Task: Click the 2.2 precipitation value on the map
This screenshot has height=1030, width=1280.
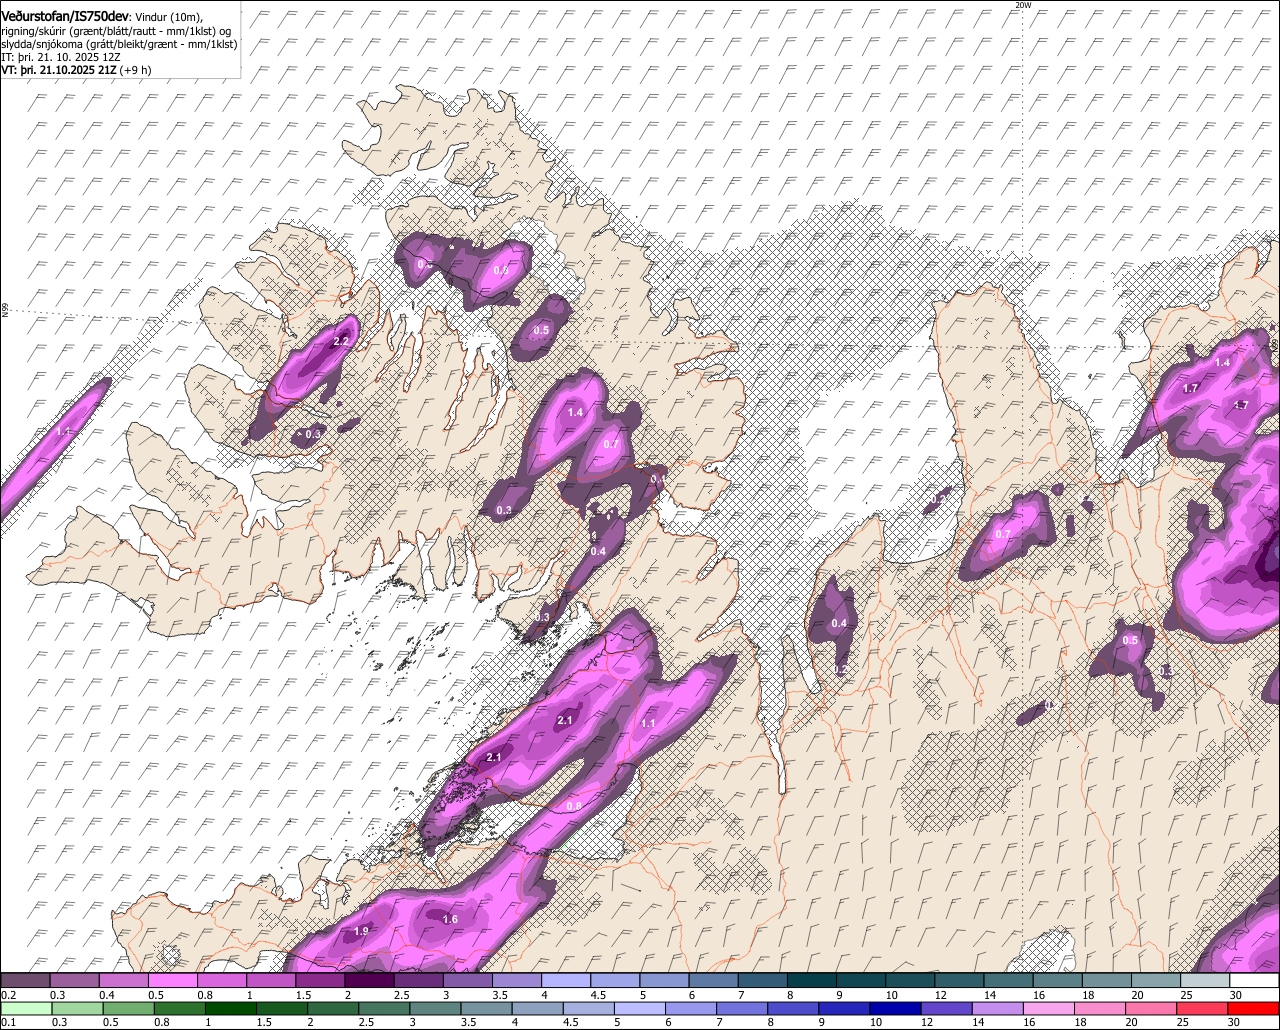Action: [x=341, y=341]
